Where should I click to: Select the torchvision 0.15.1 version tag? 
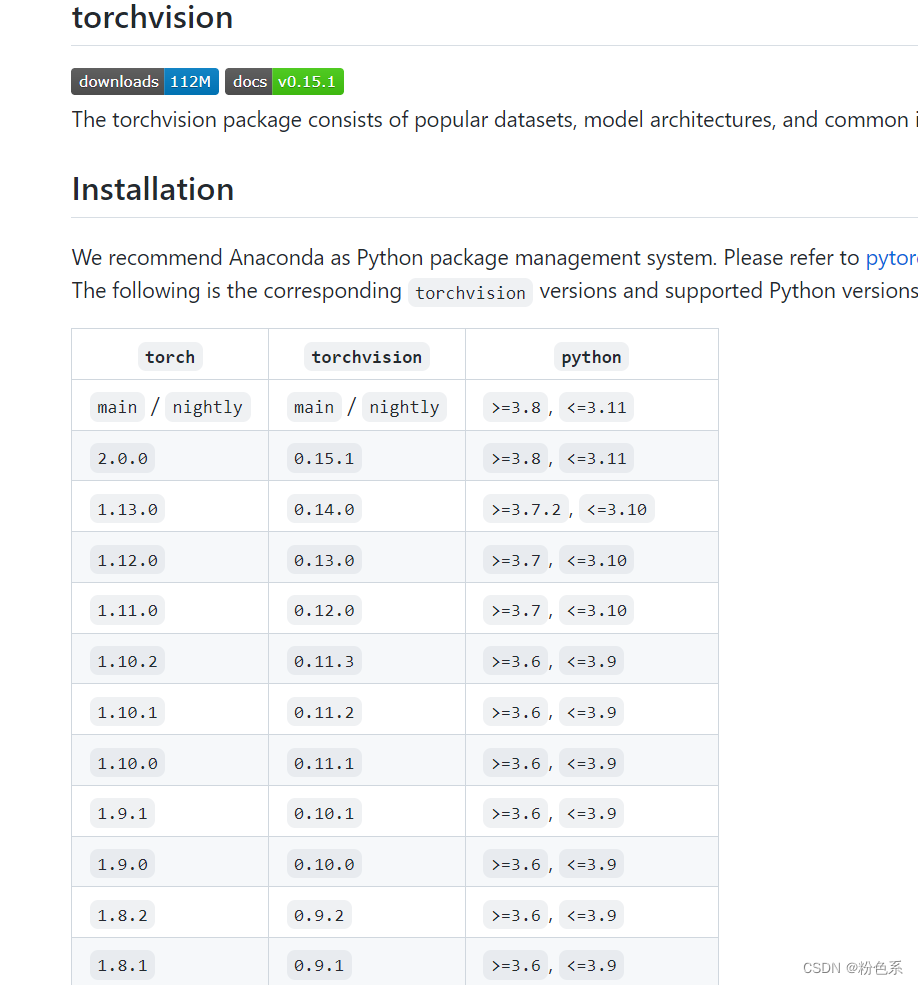pyautogui.click(x=324, y=457)
